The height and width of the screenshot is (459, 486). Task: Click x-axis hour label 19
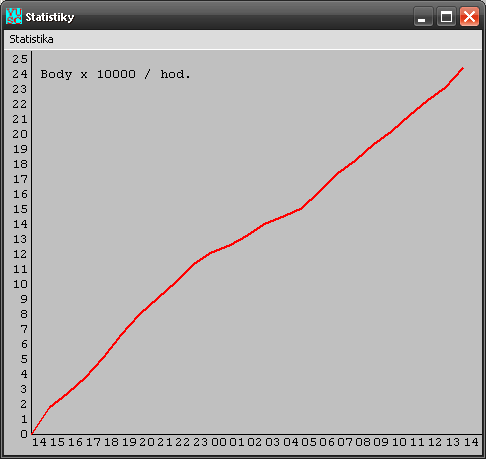[x=129, y=442]
